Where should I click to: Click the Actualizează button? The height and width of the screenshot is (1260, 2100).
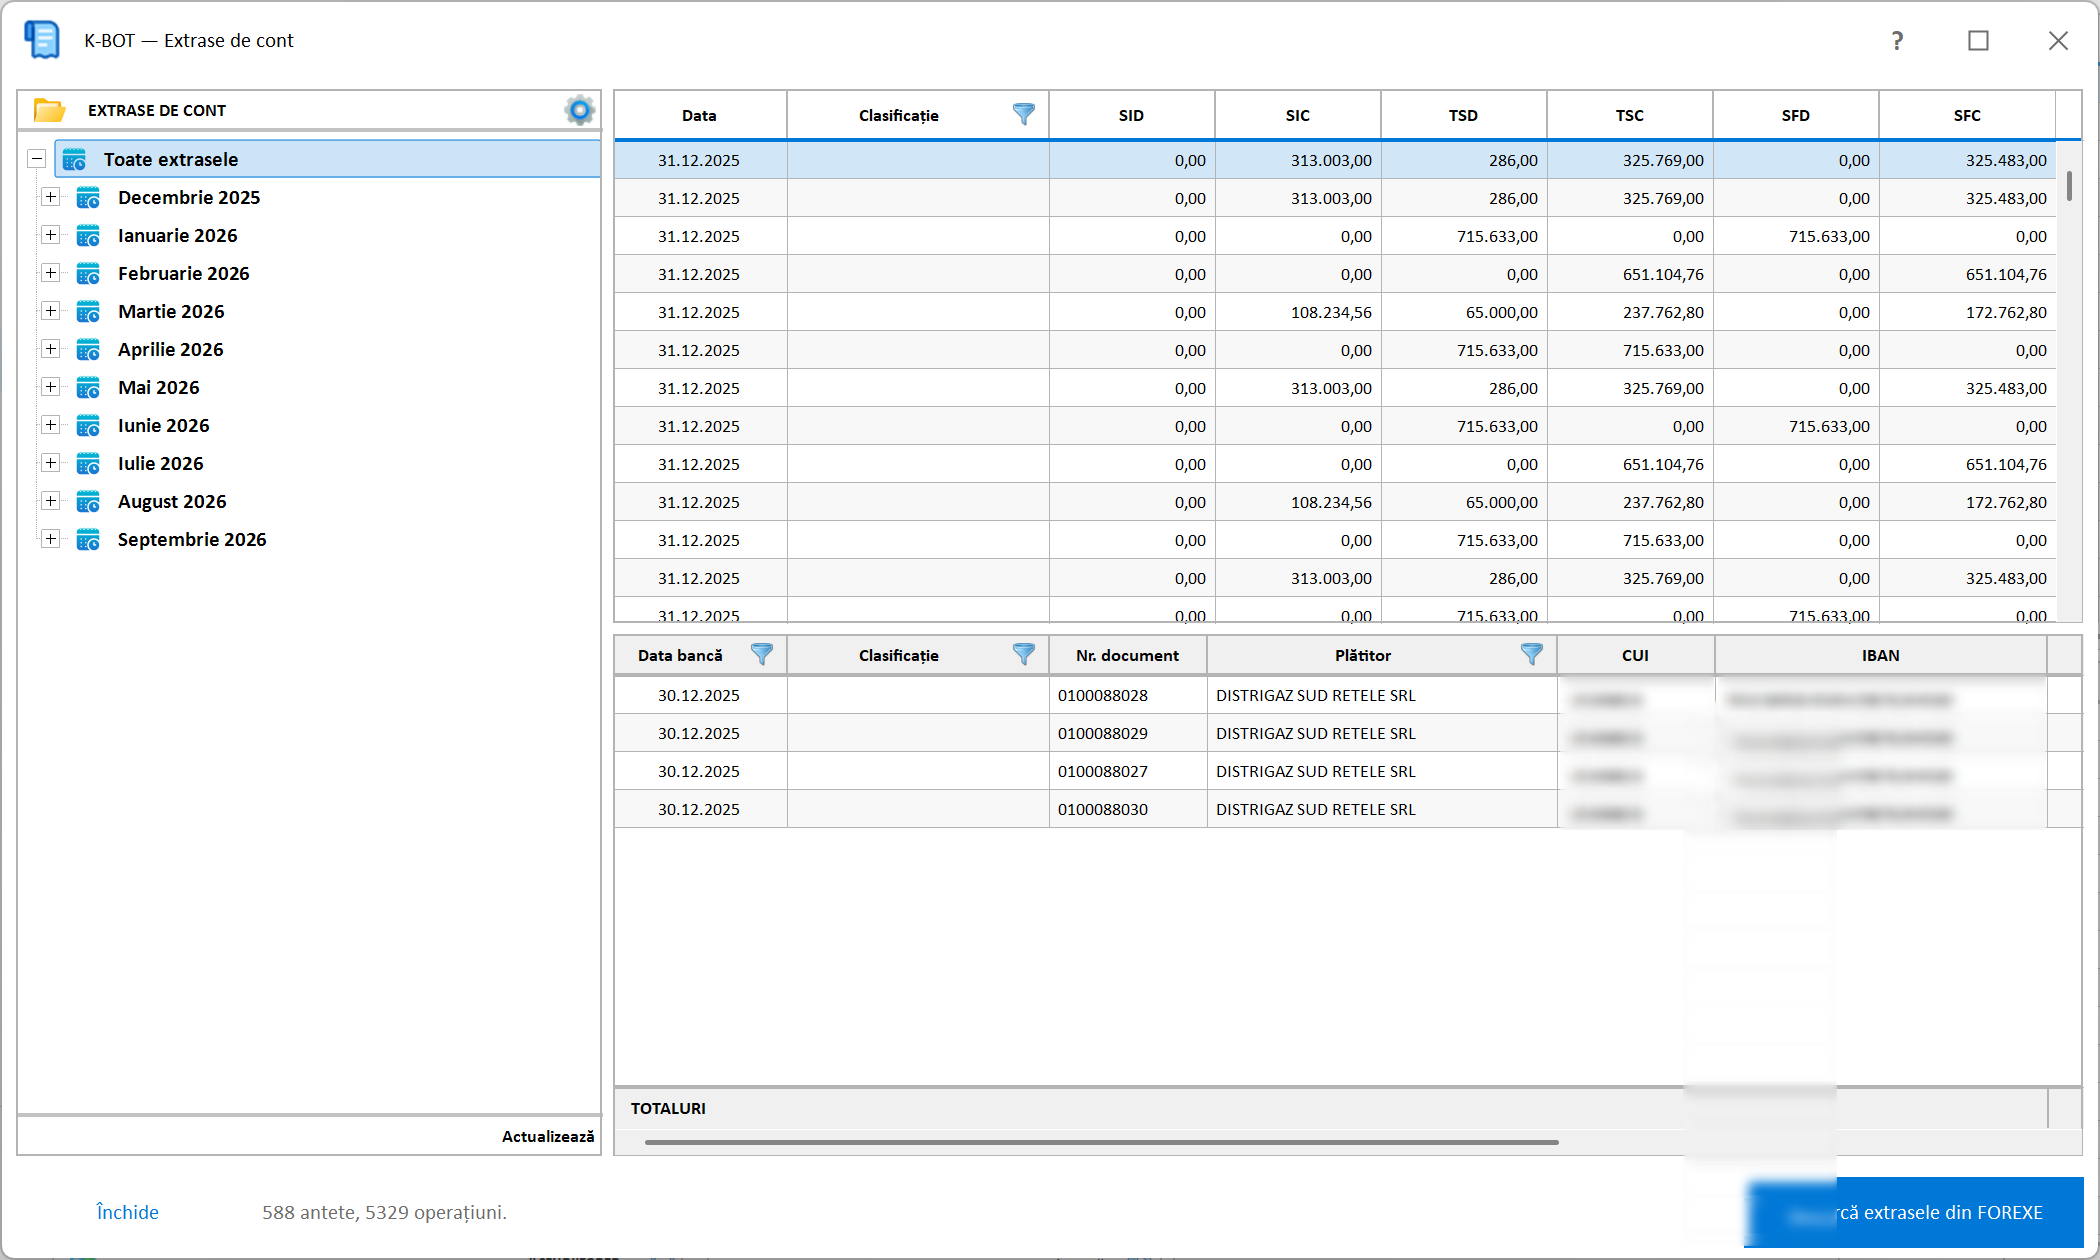[x=548, y=1136]
